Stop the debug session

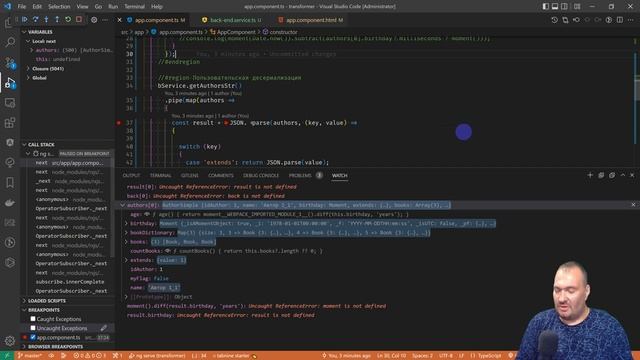point(79,20)
